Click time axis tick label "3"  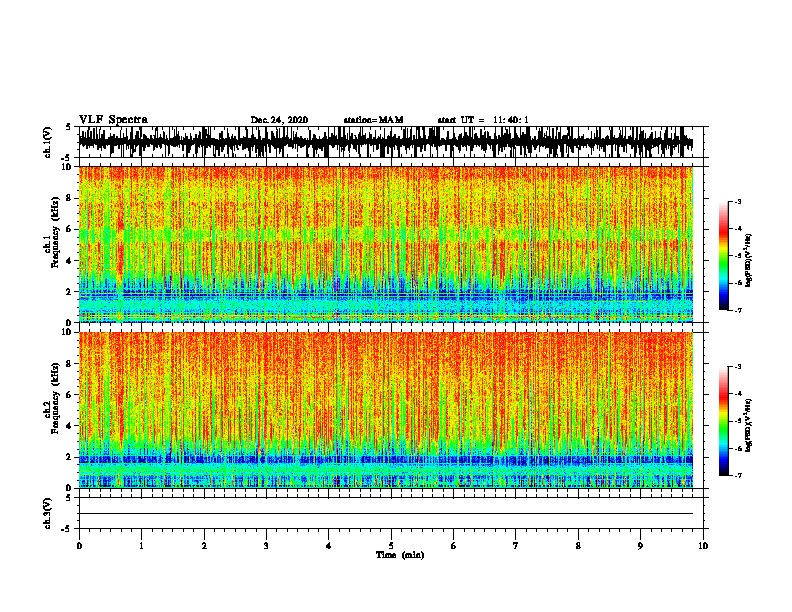click(x=266, y=546)
